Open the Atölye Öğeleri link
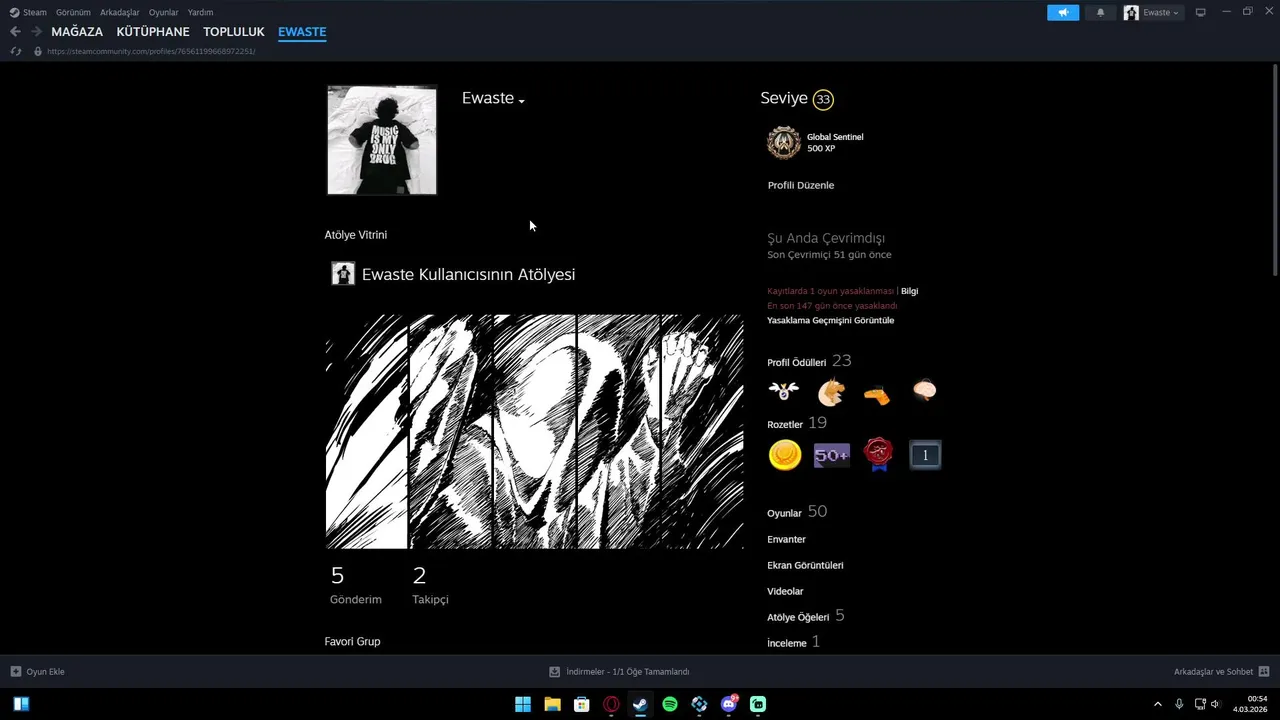The width and height of the screenshot is (1280, 720). (798, 617)
